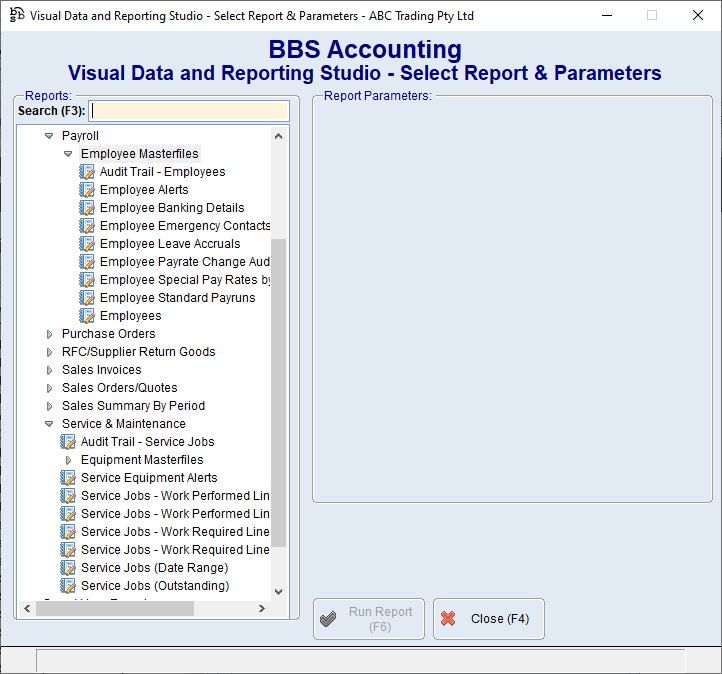
Task: Select Service Jobs (Date Range) report
Action: (x=154, y=568)
